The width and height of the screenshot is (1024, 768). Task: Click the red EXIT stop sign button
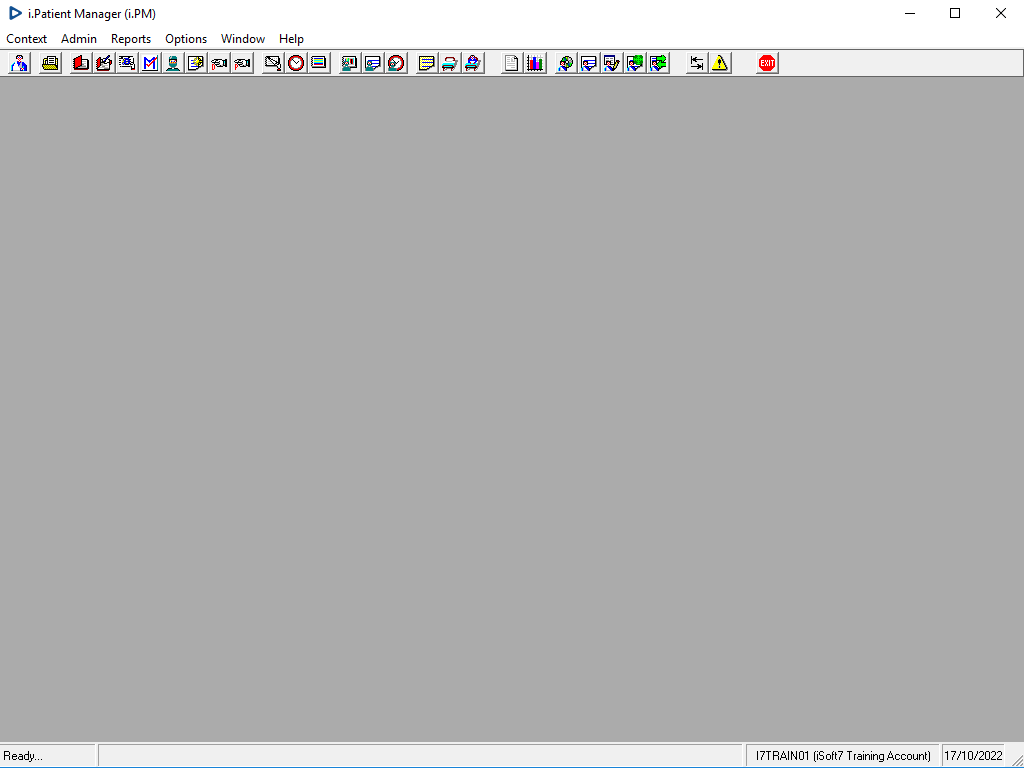click(x=767, y=63)
